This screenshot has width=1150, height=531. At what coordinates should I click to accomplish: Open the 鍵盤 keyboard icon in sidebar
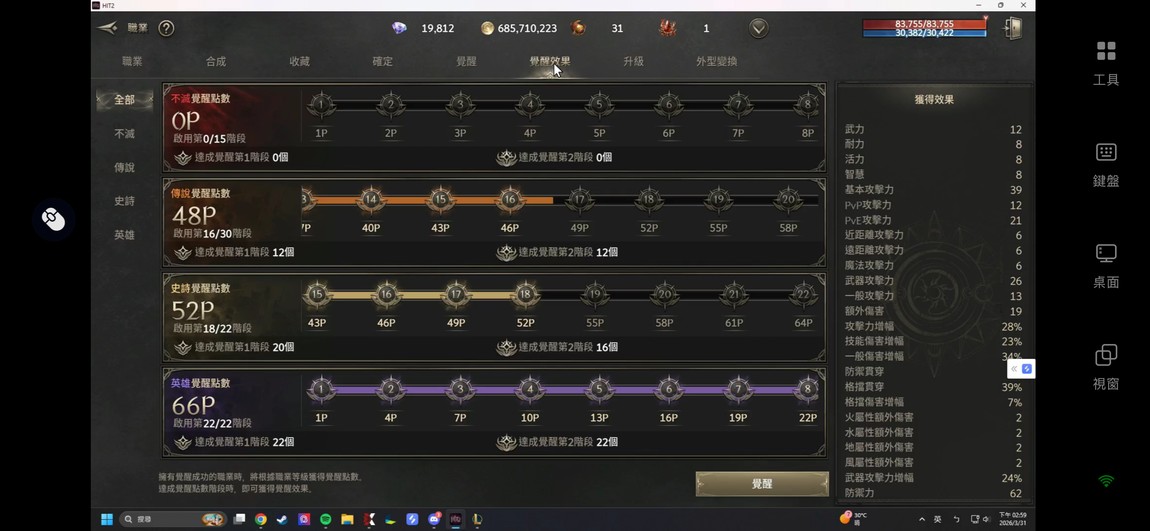point(1106,165)
